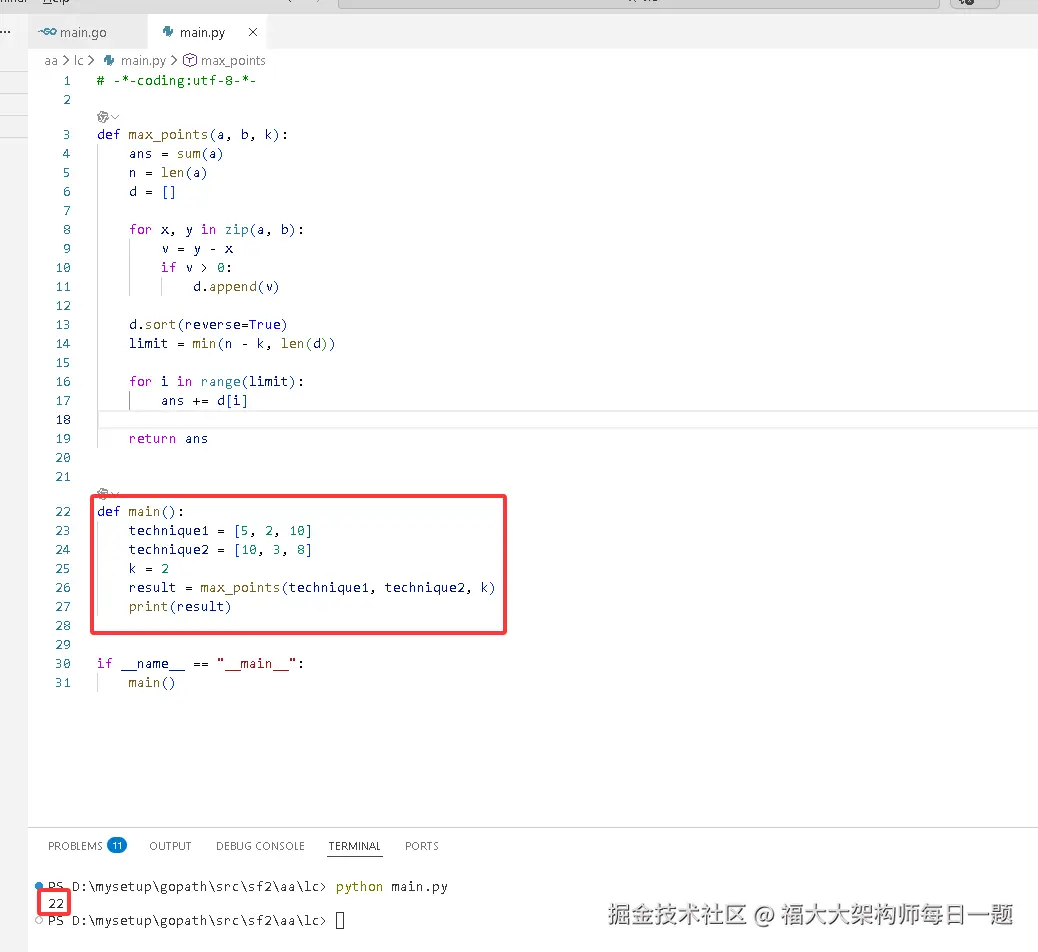The height and width of the screenshot is (952, 1038).
Task: Click the '# -*-coding:utf-8-*-' comment line
Action: click(x=176, y=81)
